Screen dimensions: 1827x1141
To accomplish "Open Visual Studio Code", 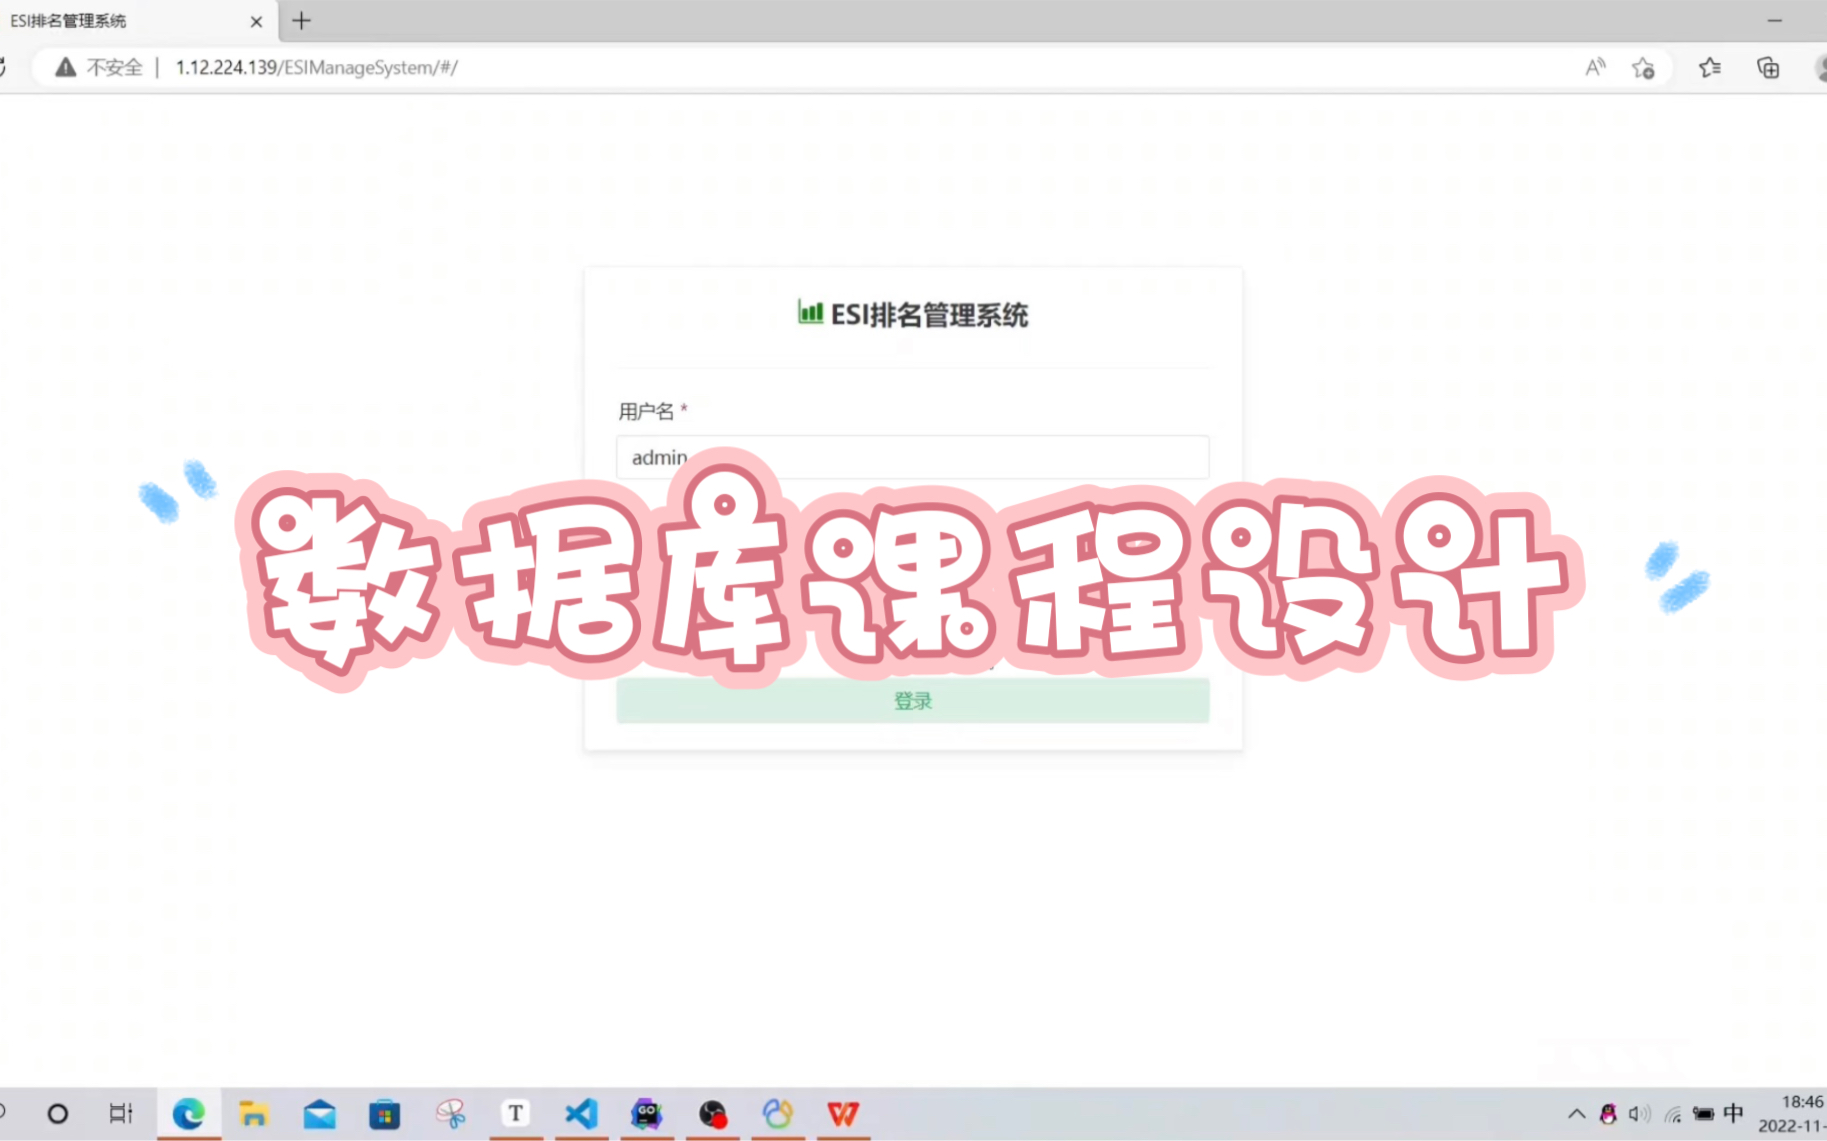I will (582, 1113).
